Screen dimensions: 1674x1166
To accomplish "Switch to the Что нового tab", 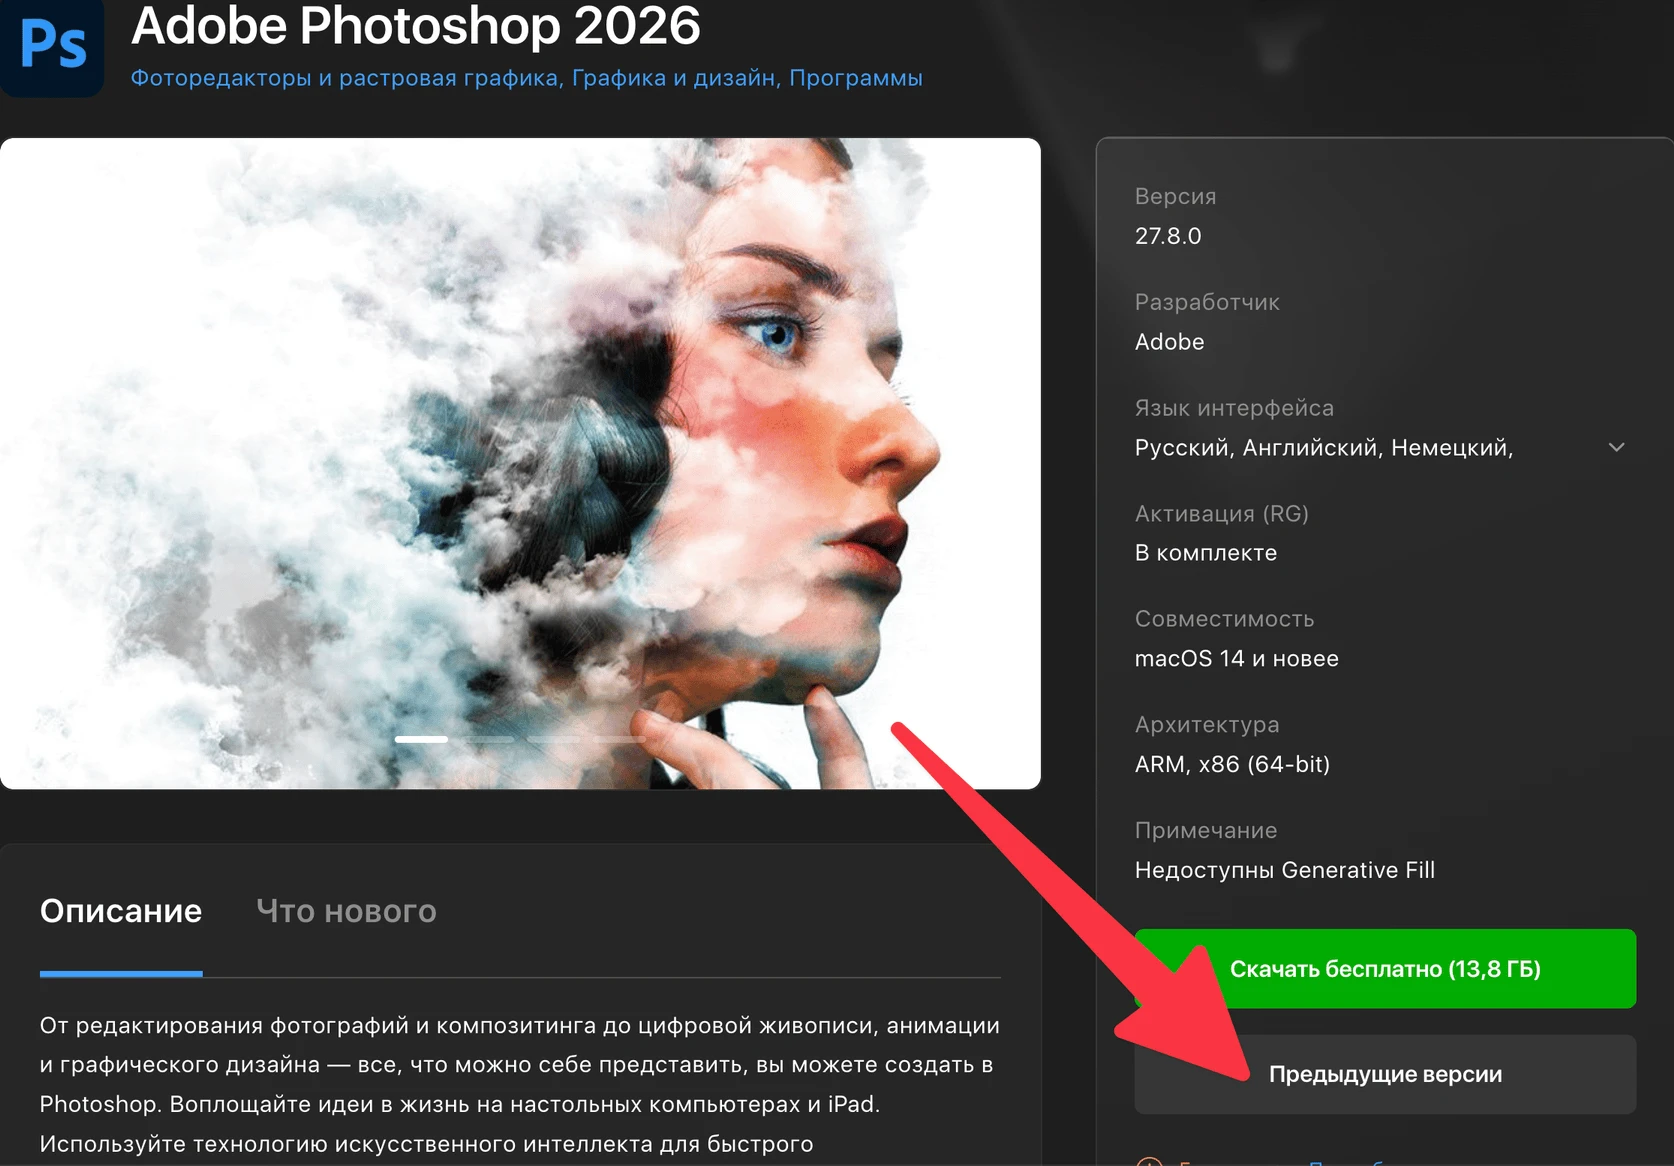I will [x=346, y=911].
